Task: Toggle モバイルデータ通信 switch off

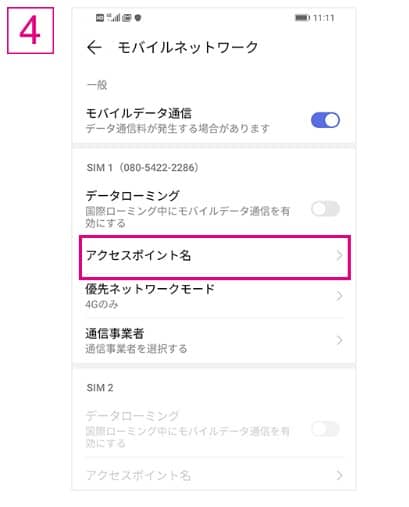Action: pyautogui.click(x=325, y=120)
